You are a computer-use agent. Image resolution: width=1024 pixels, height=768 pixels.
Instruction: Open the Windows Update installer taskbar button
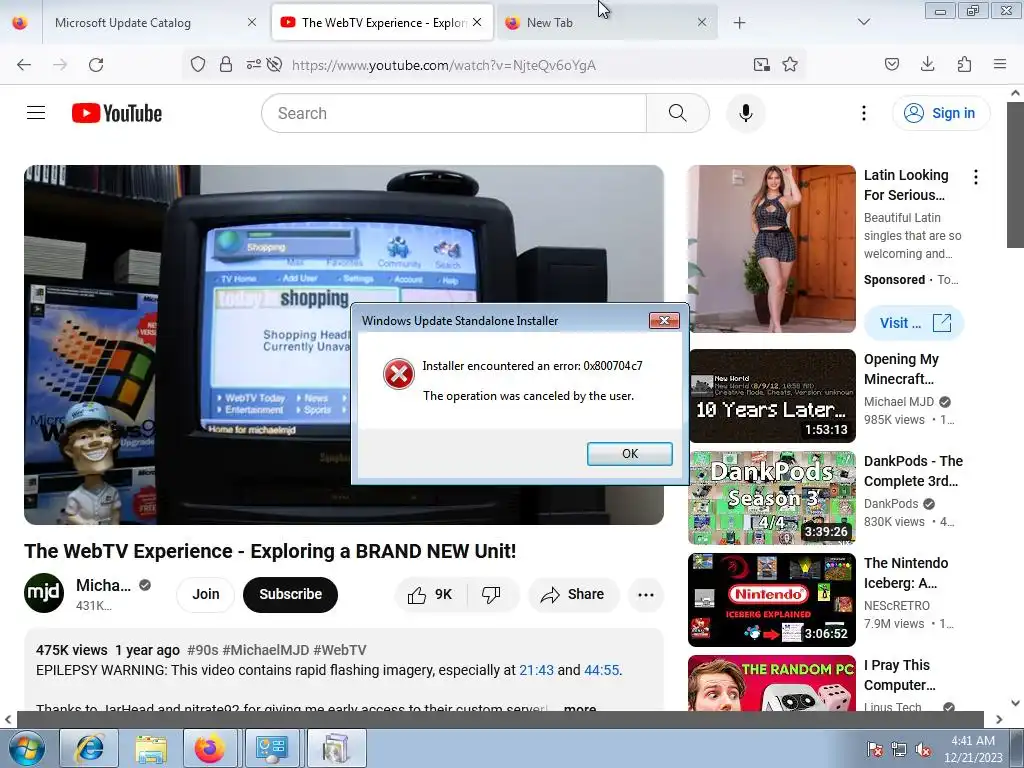click(x=336, y=748)
